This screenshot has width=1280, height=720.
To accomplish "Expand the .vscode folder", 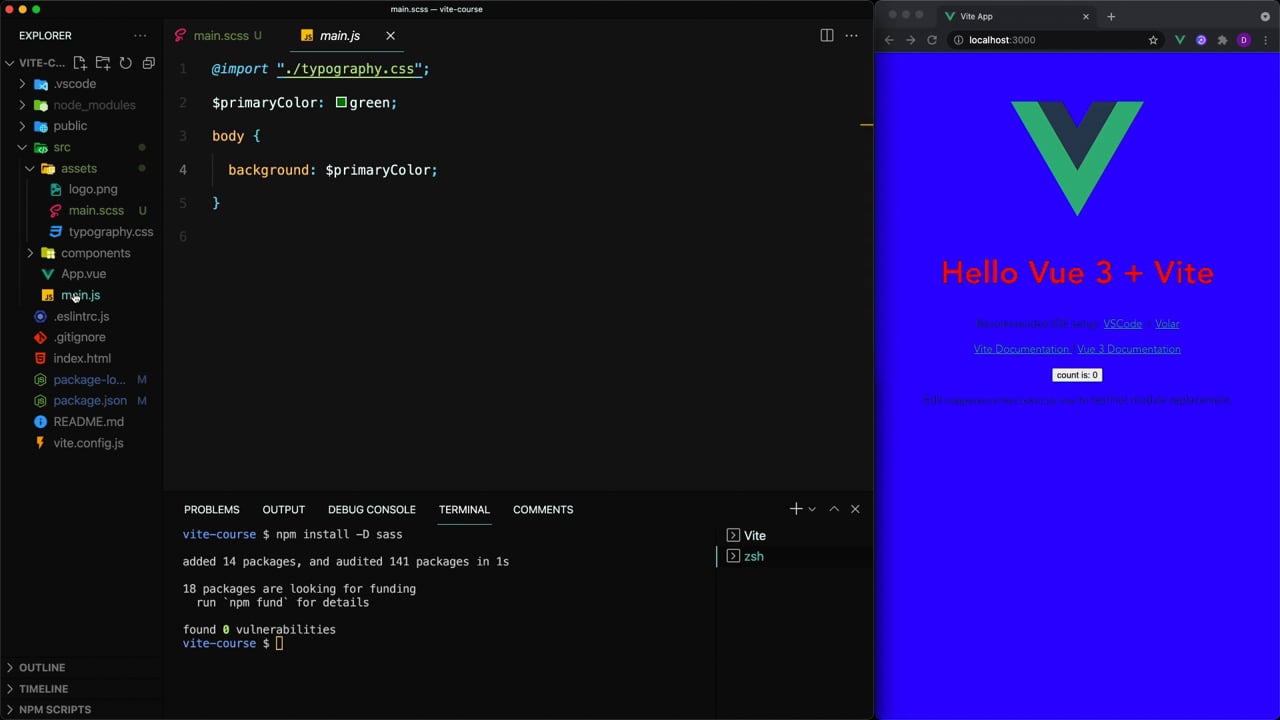I will pyautogui.click(x=22, y=84).
